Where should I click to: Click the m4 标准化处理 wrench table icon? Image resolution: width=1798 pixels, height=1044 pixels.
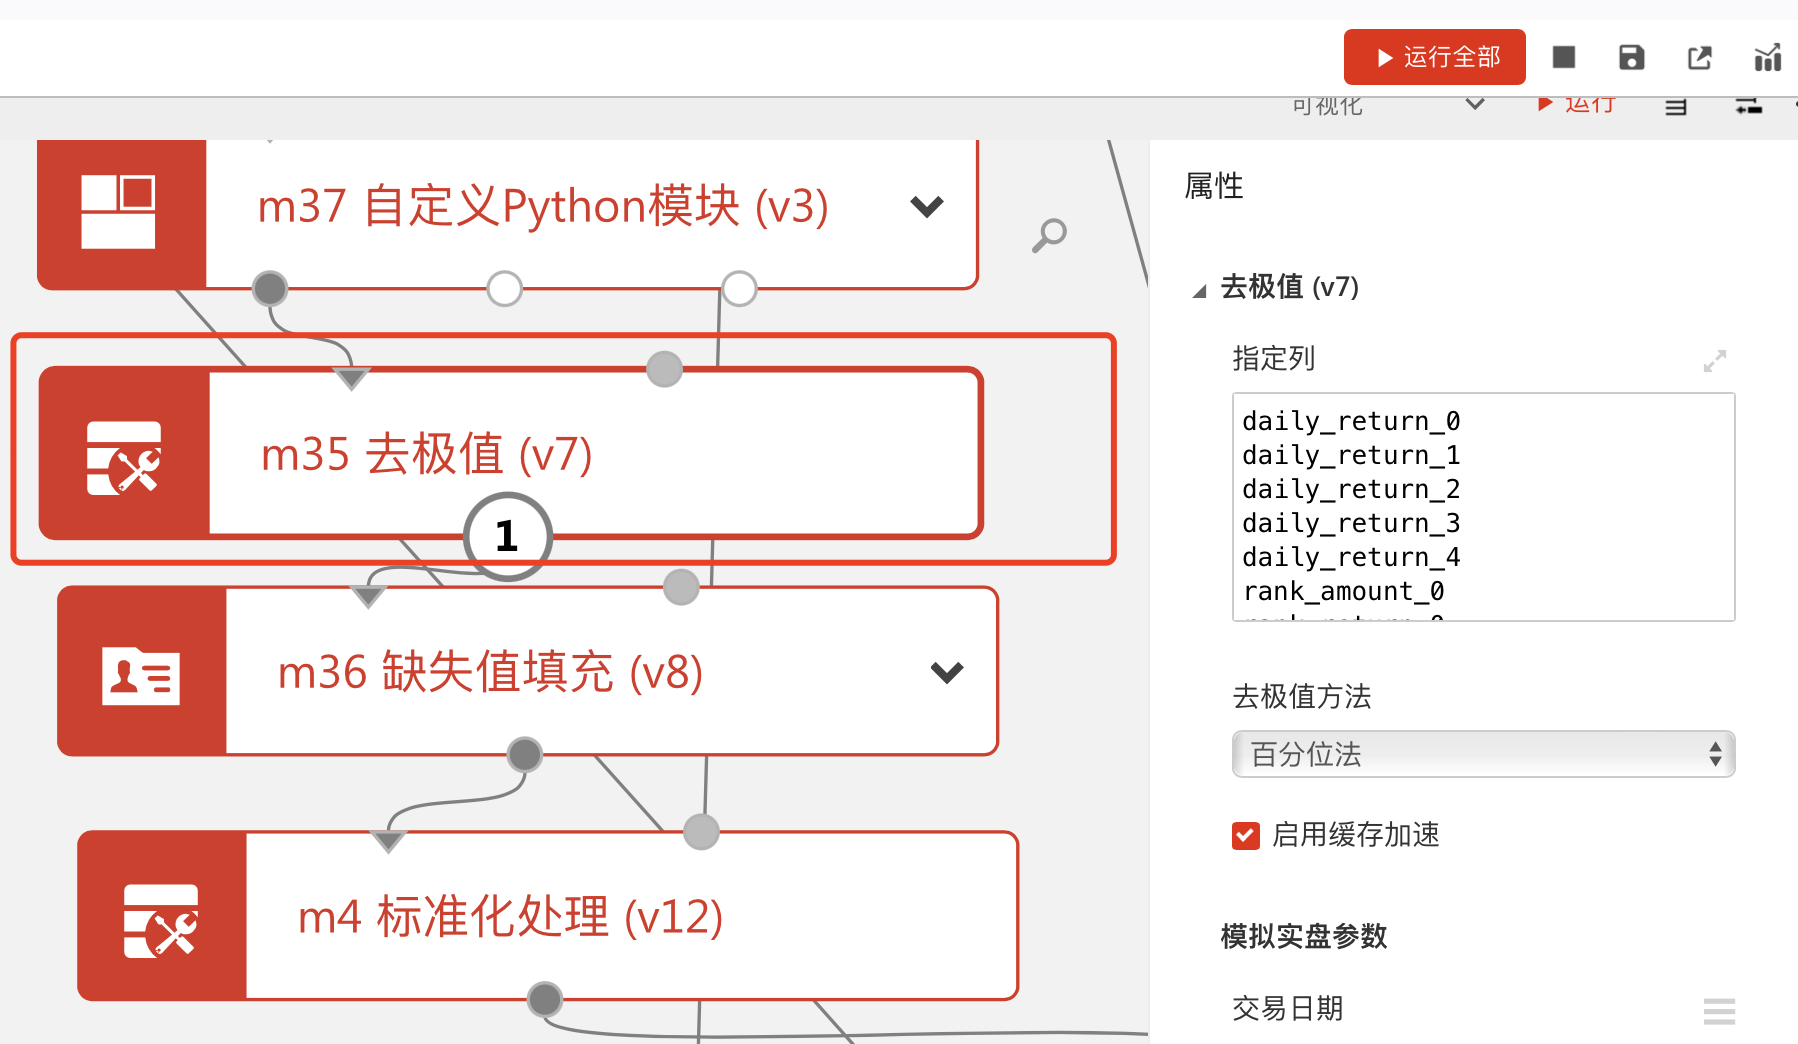(161, 919)
